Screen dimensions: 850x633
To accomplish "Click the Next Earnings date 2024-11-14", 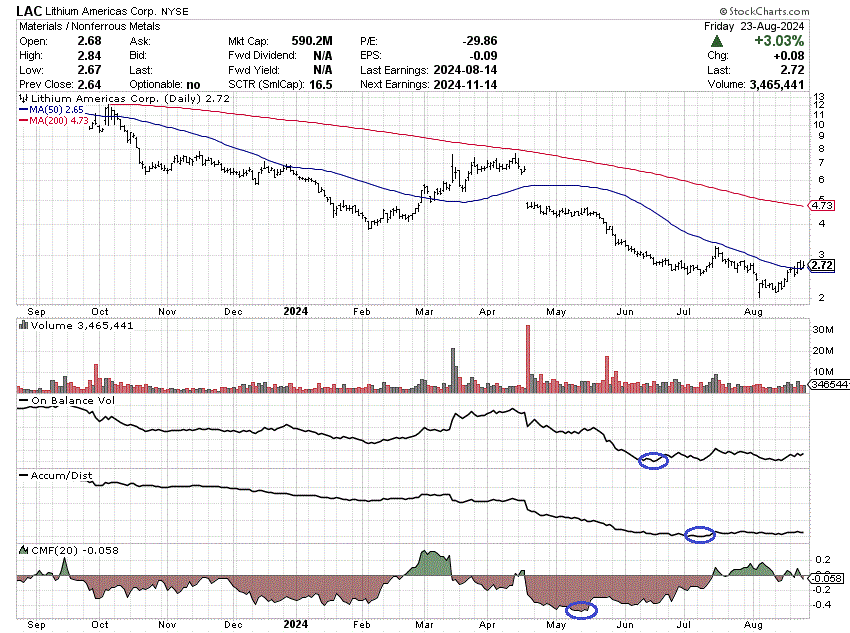I will click(465, 85).
